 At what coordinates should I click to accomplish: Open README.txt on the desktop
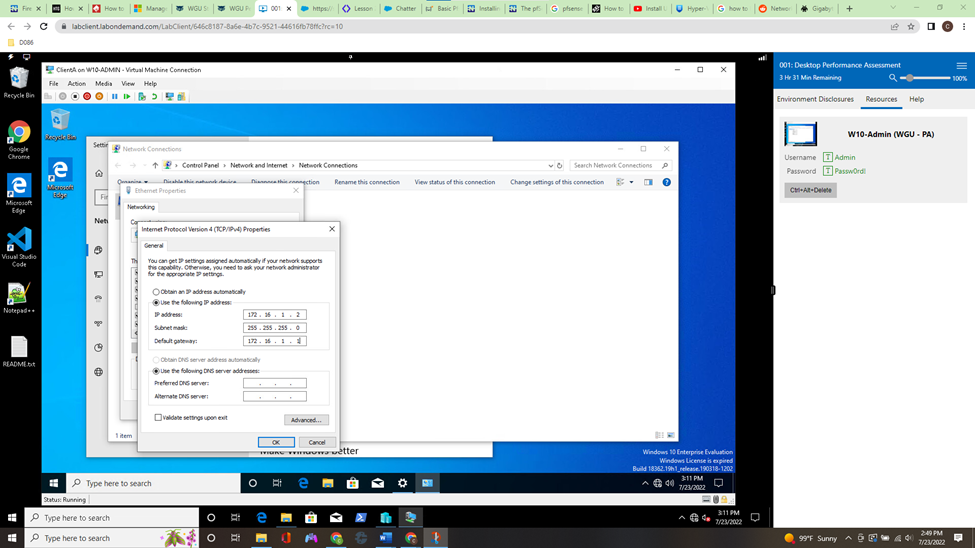coord(19,352)
